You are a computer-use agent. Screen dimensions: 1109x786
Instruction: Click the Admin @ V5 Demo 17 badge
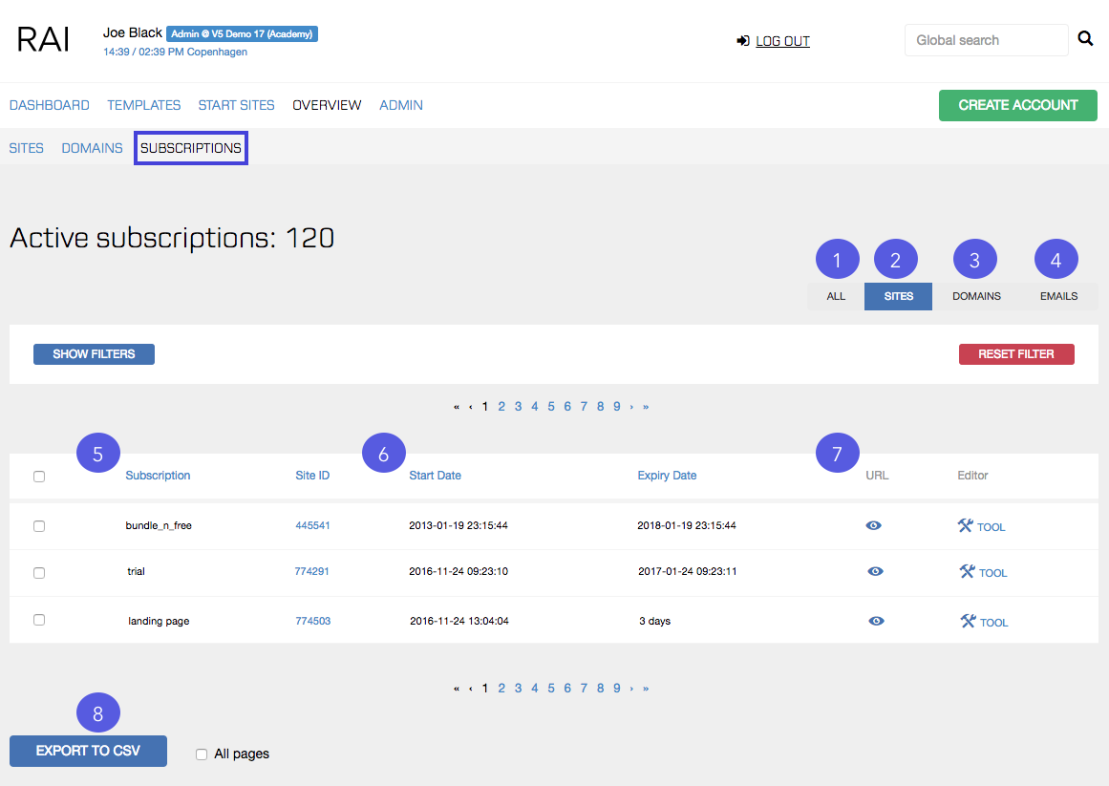pos(242,34)
